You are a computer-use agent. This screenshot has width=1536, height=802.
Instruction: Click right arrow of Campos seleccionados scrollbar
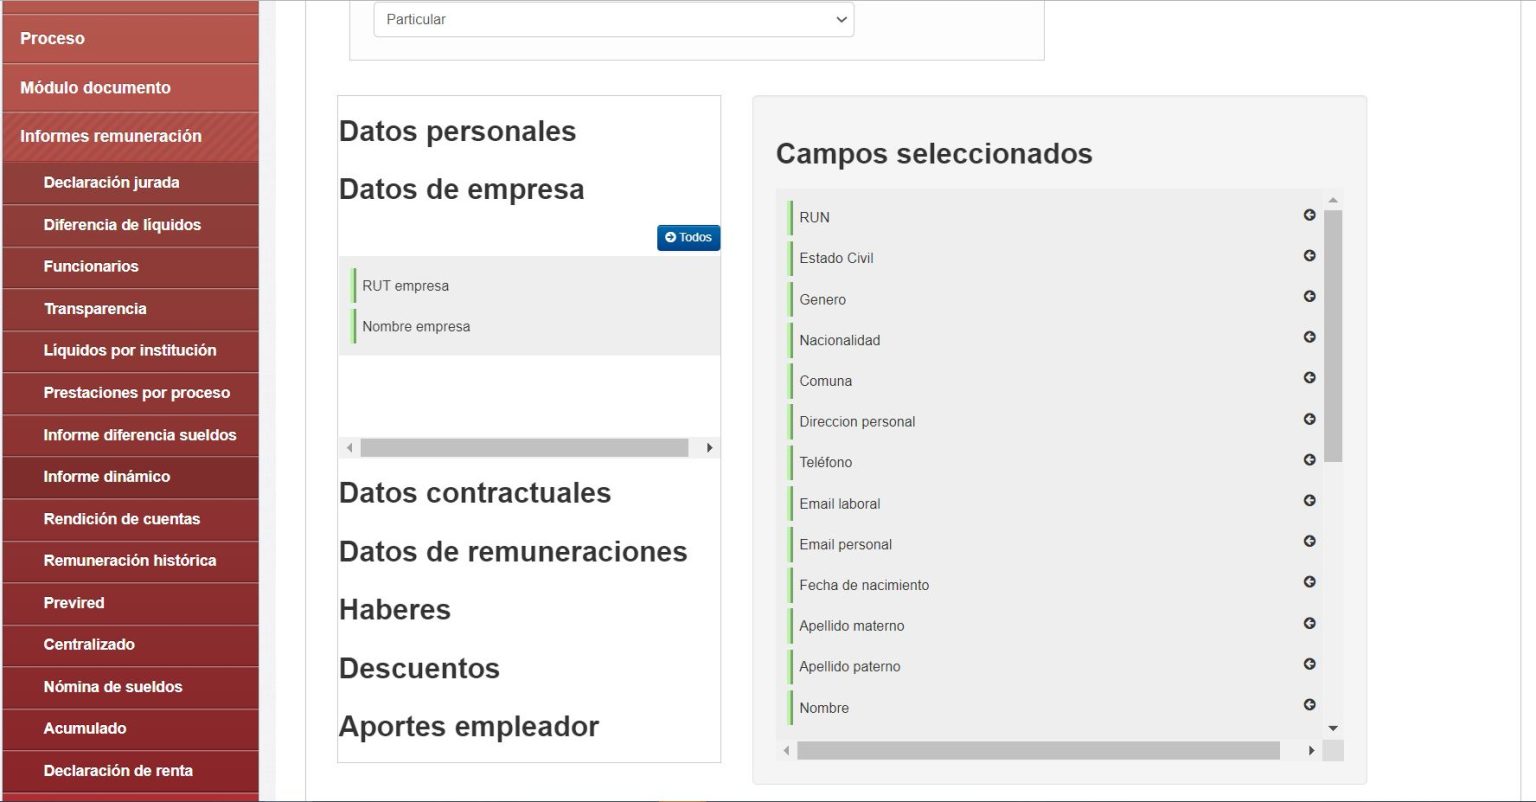pos(1311,750)
